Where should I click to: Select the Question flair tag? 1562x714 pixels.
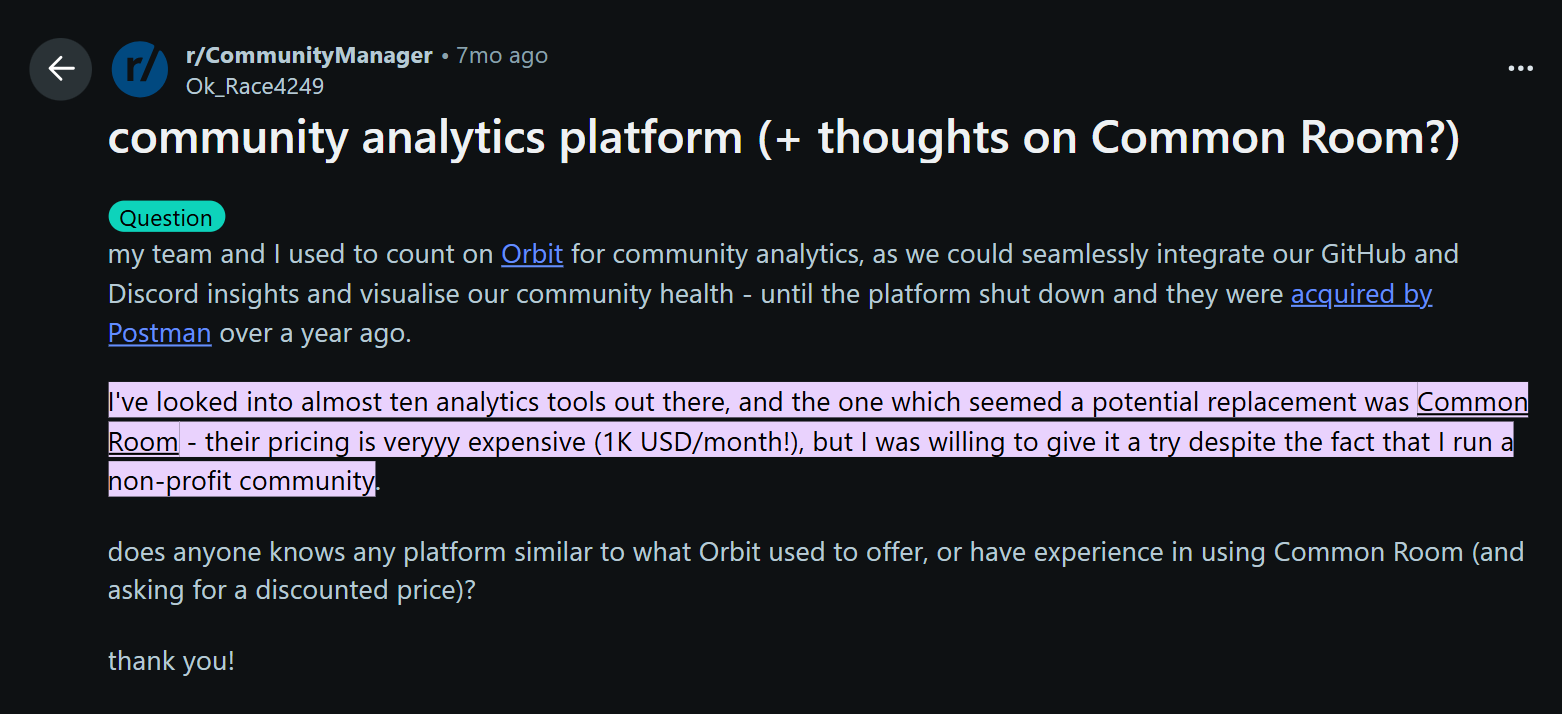(x=166, y=216)
